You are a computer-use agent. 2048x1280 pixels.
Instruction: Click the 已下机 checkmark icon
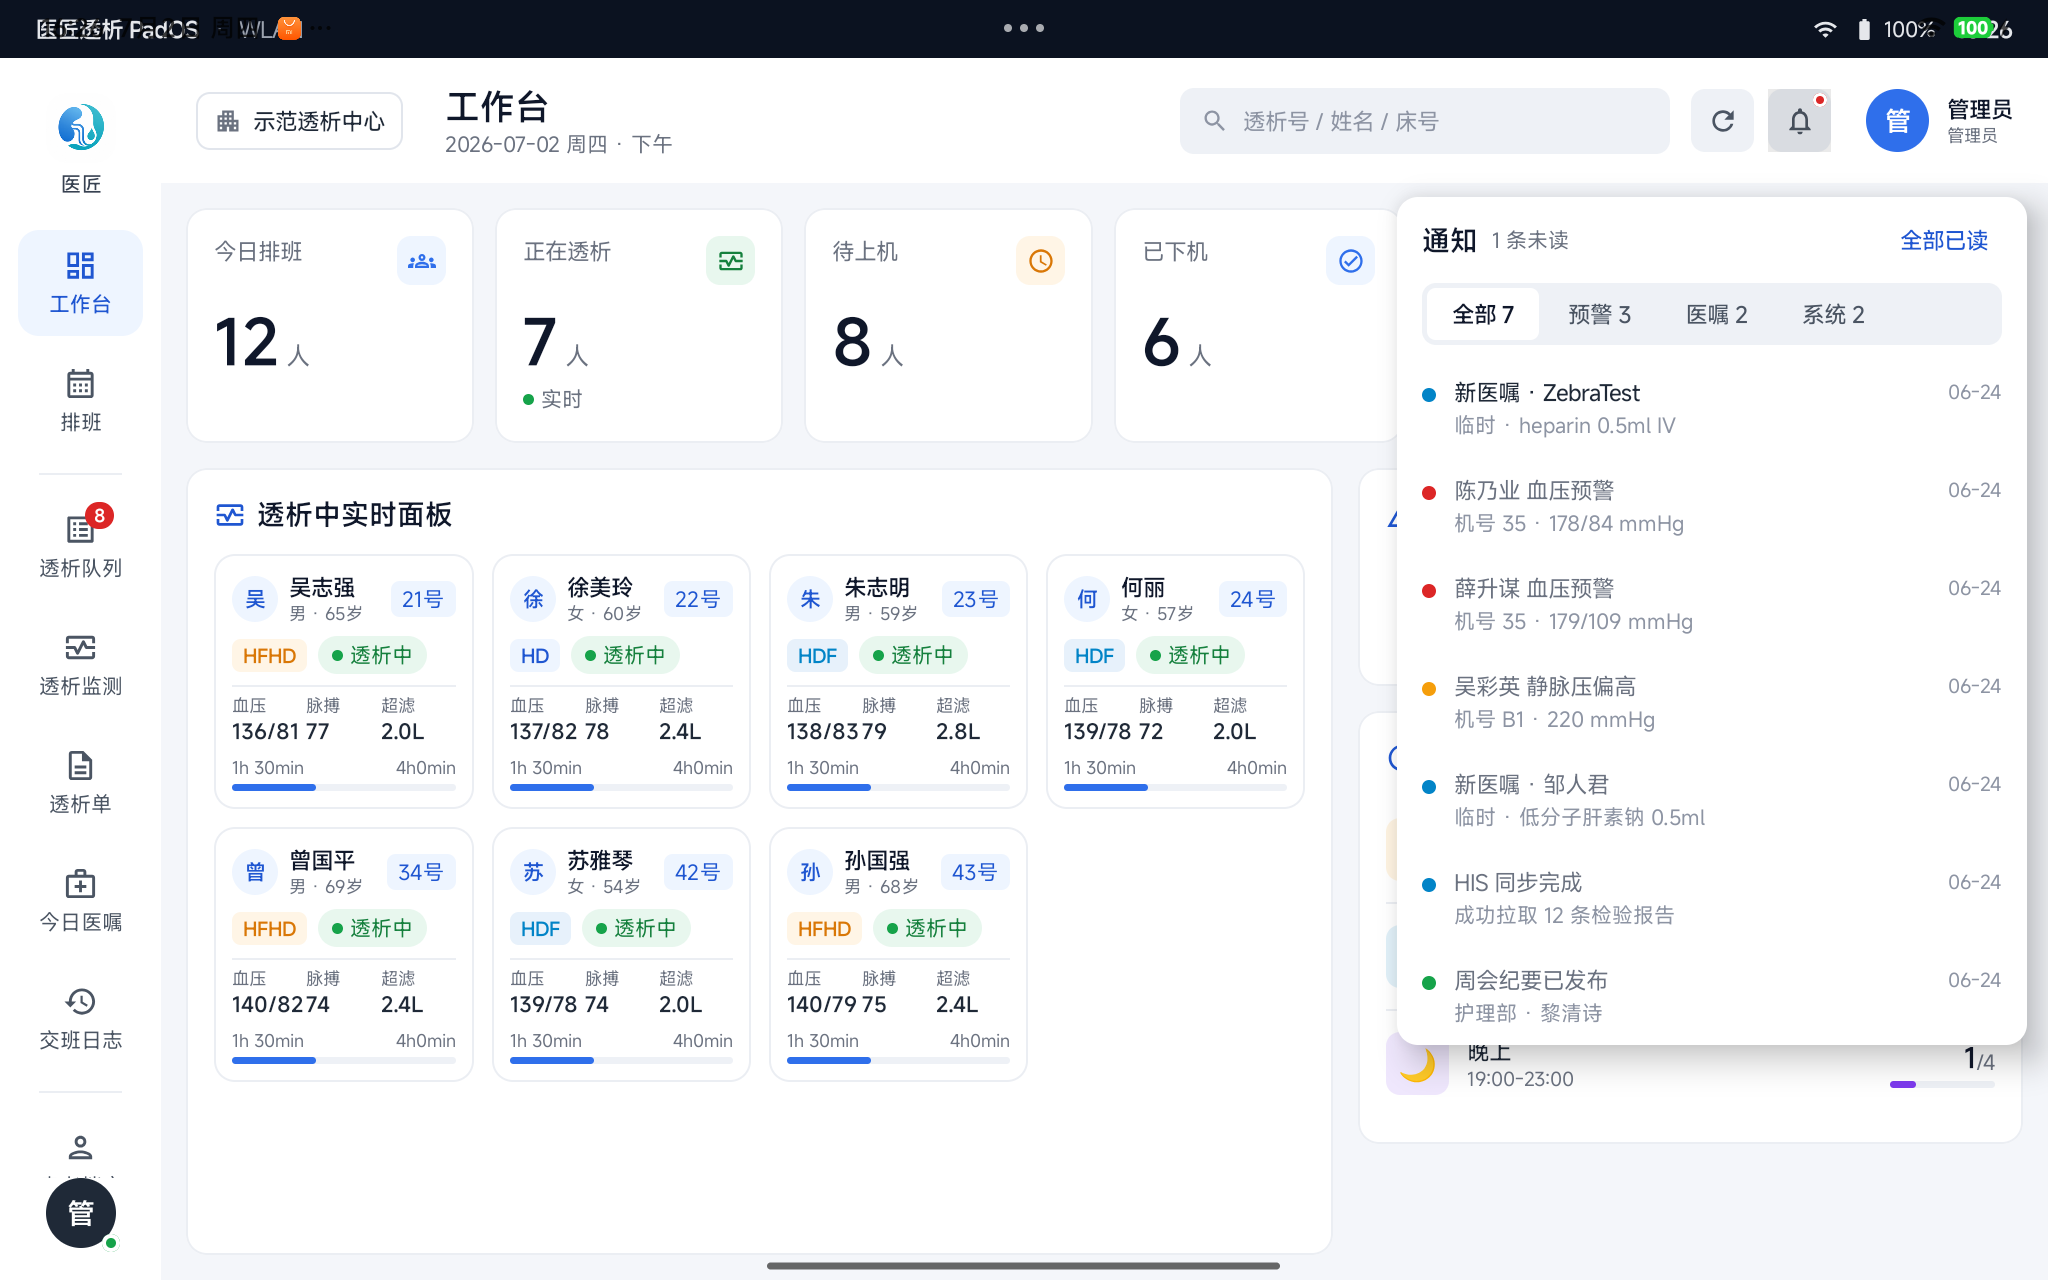[x=1351, y=261]
